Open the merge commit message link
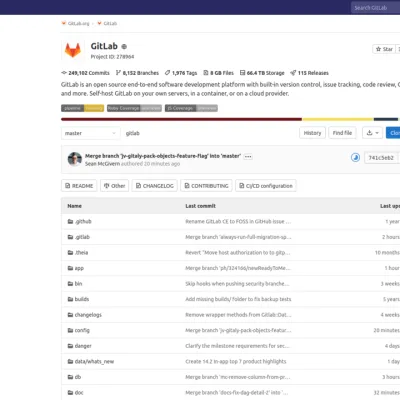This screenshot has width=400, height=400. 163,156
